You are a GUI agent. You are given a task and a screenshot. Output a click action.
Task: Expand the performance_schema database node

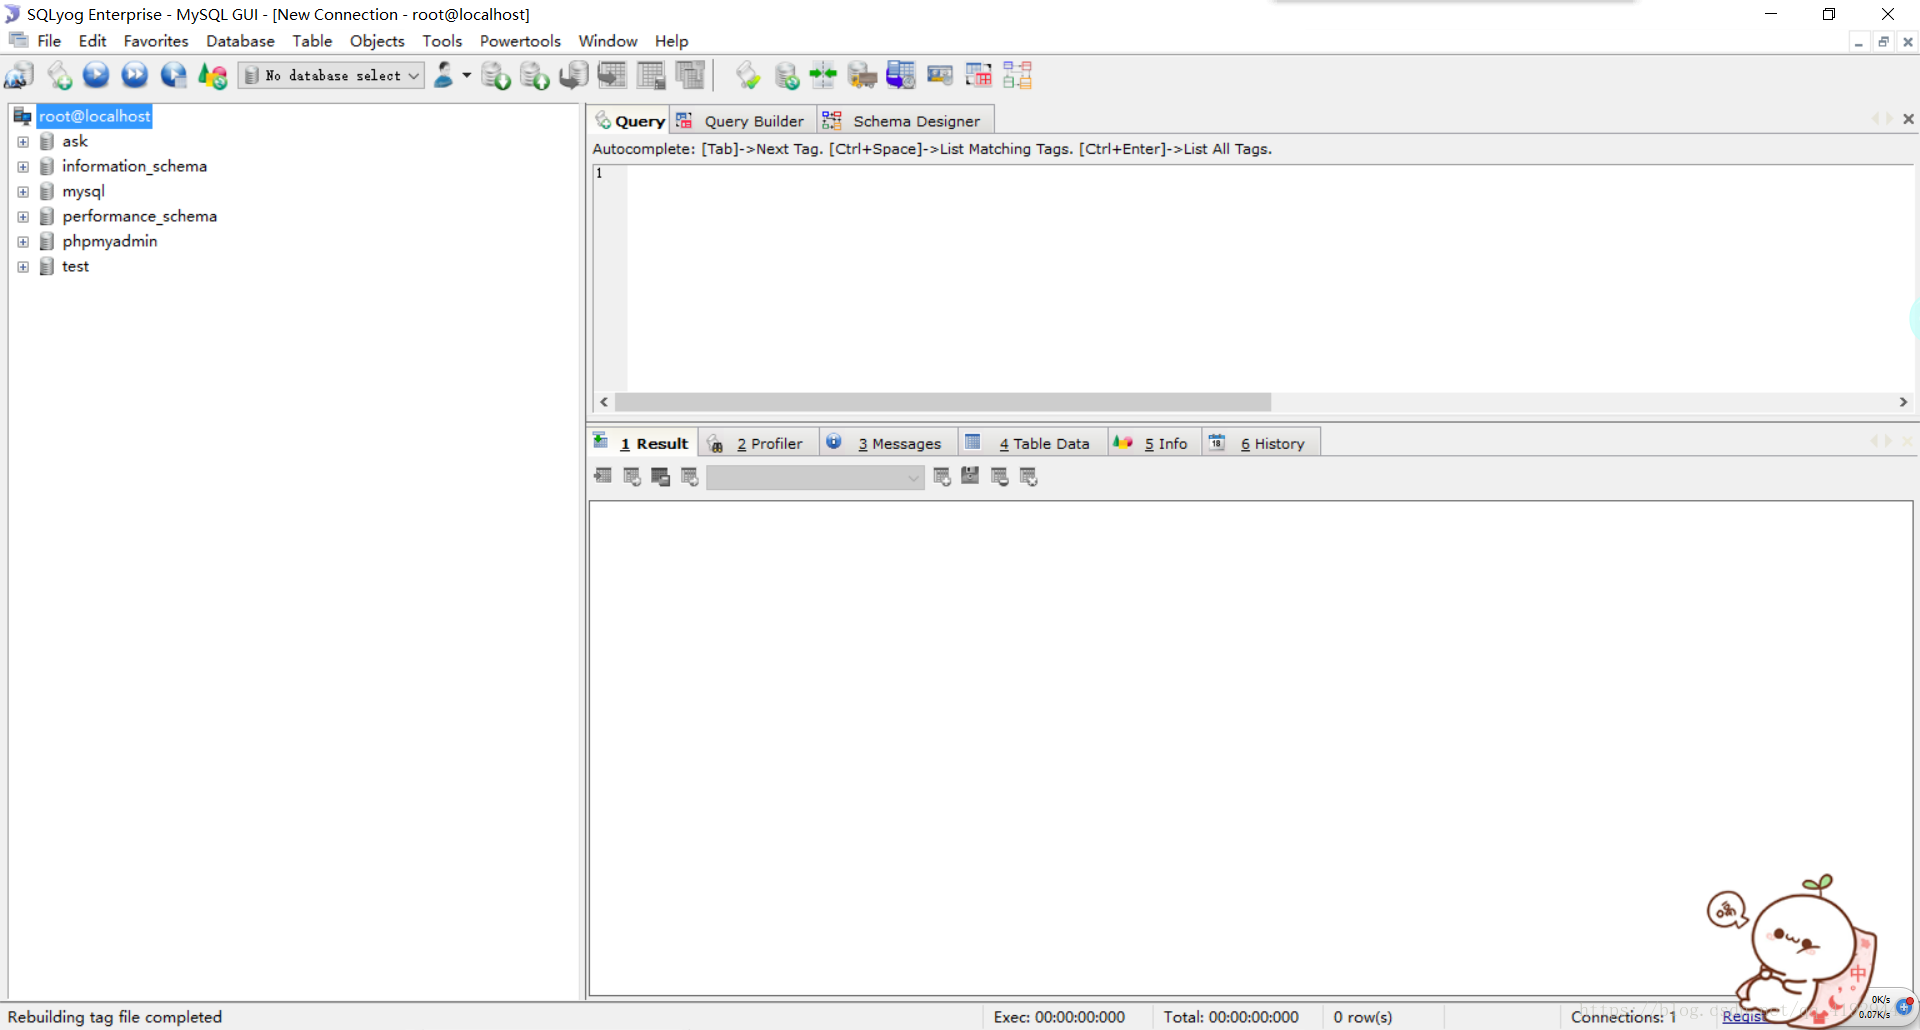[23, 217]
